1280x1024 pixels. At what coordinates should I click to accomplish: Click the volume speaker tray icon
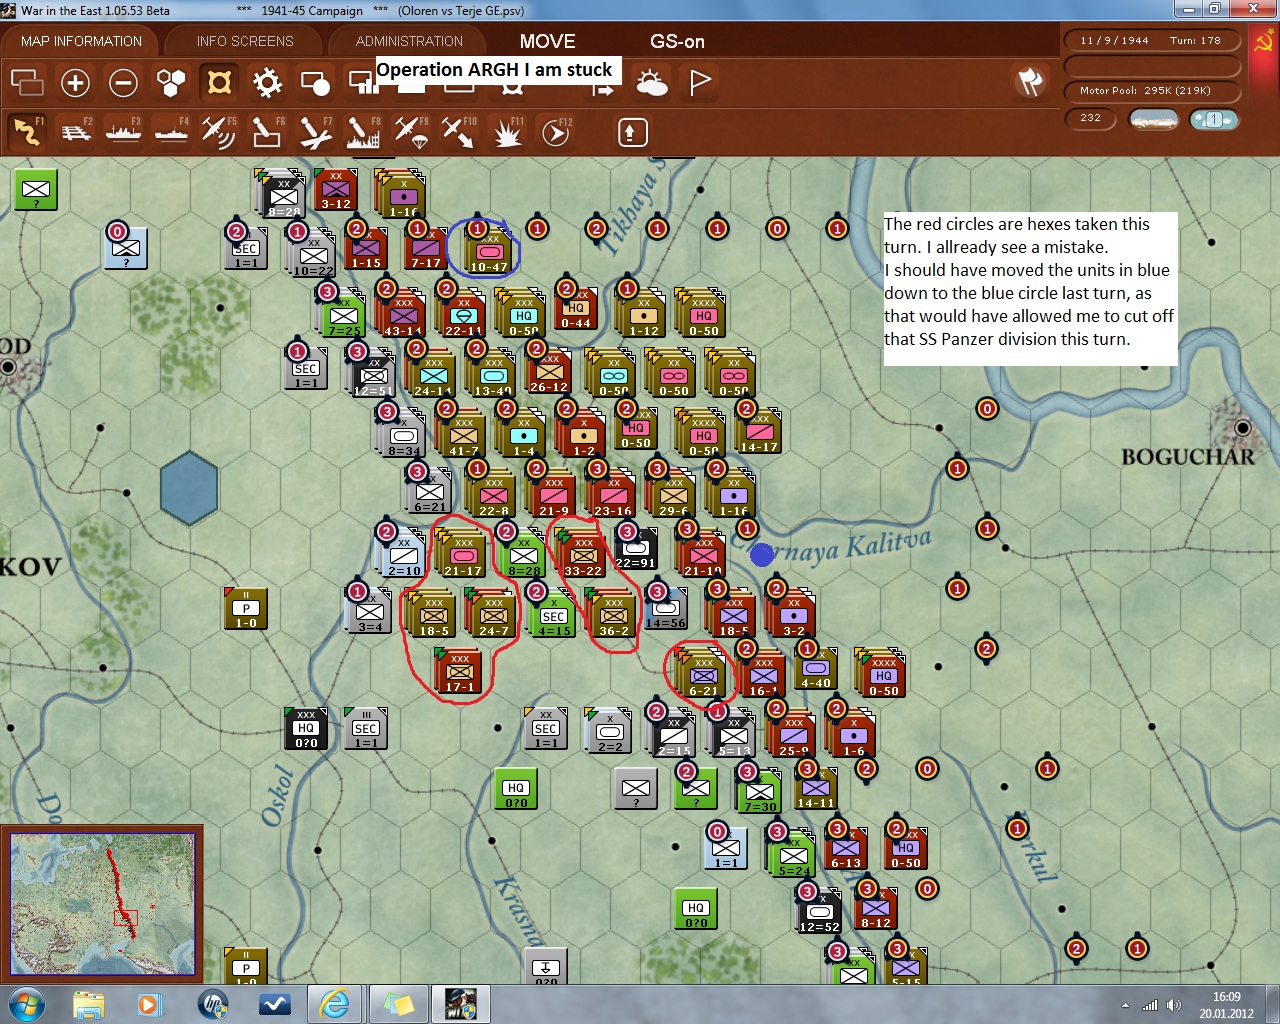click(x=1173, y=1005)
